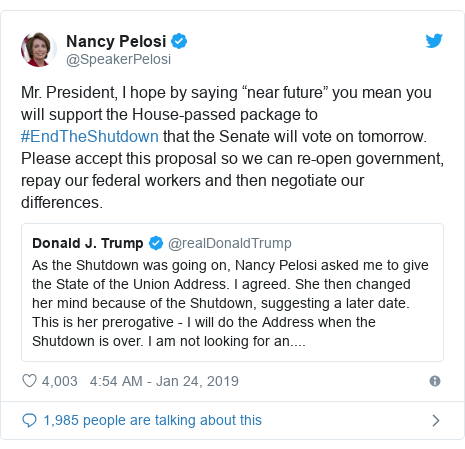The width and height of the screenshot is (465, 449).
Task: Click the Twitter bird logo icon
Action: click(434, 41)
